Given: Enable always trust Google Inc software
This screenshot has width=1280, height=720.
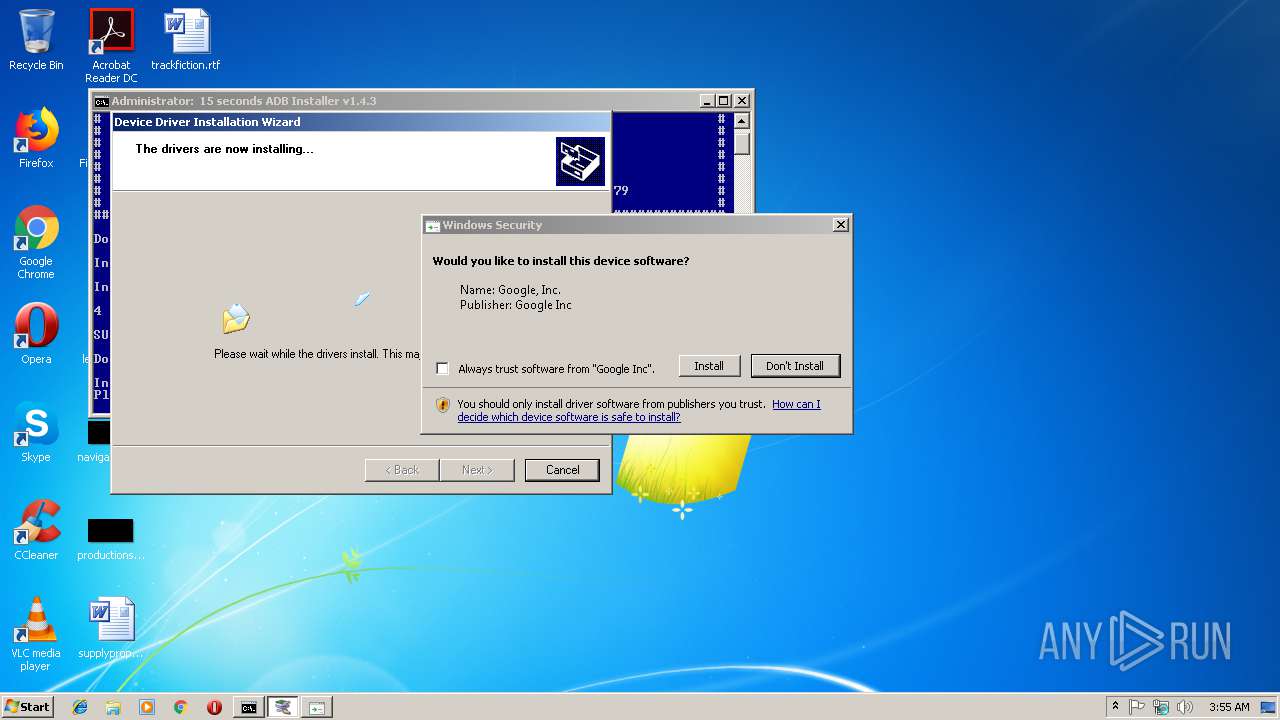Looking at the screenshot, I should (x=442, y=369).
